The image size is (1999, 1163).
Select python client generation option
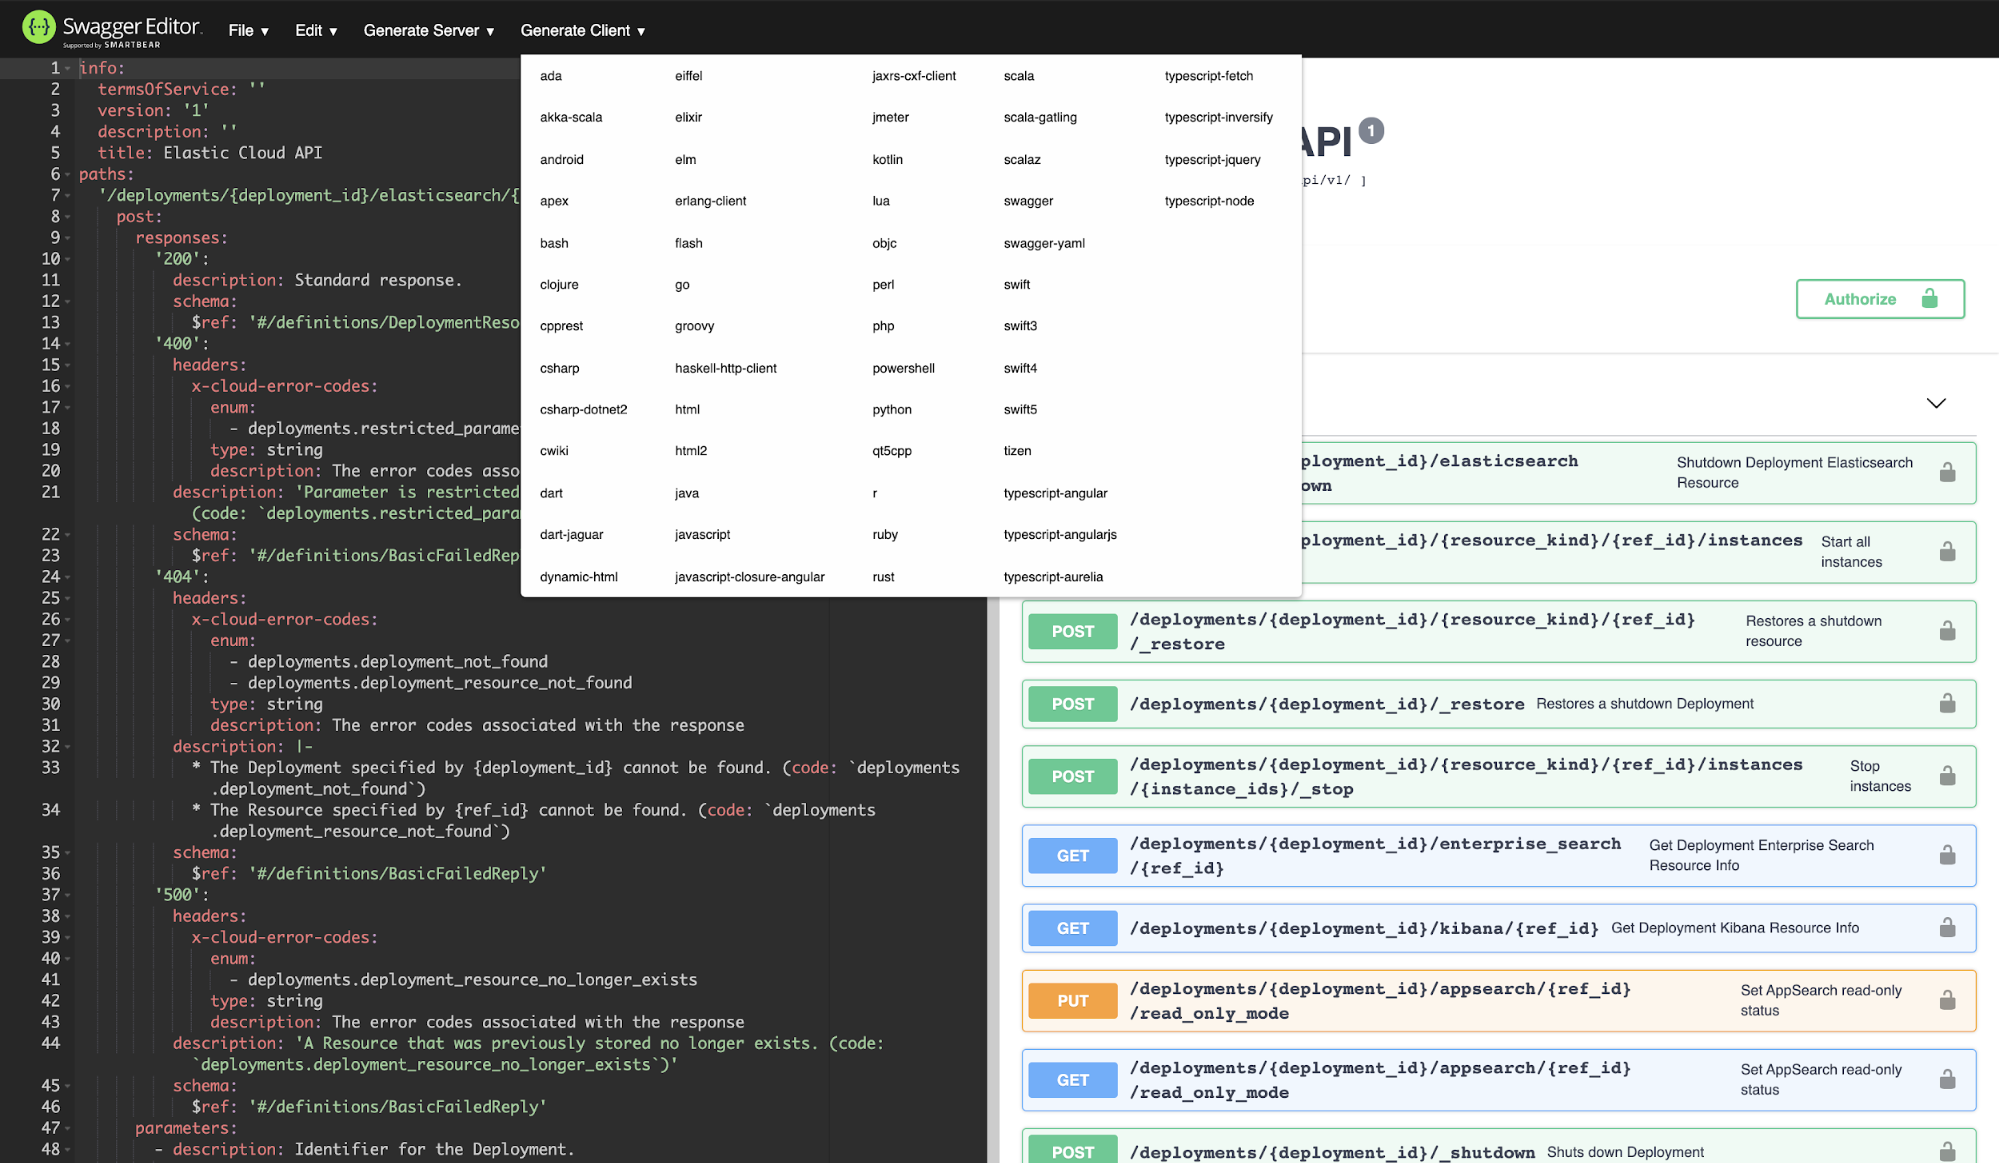(890, 408)
